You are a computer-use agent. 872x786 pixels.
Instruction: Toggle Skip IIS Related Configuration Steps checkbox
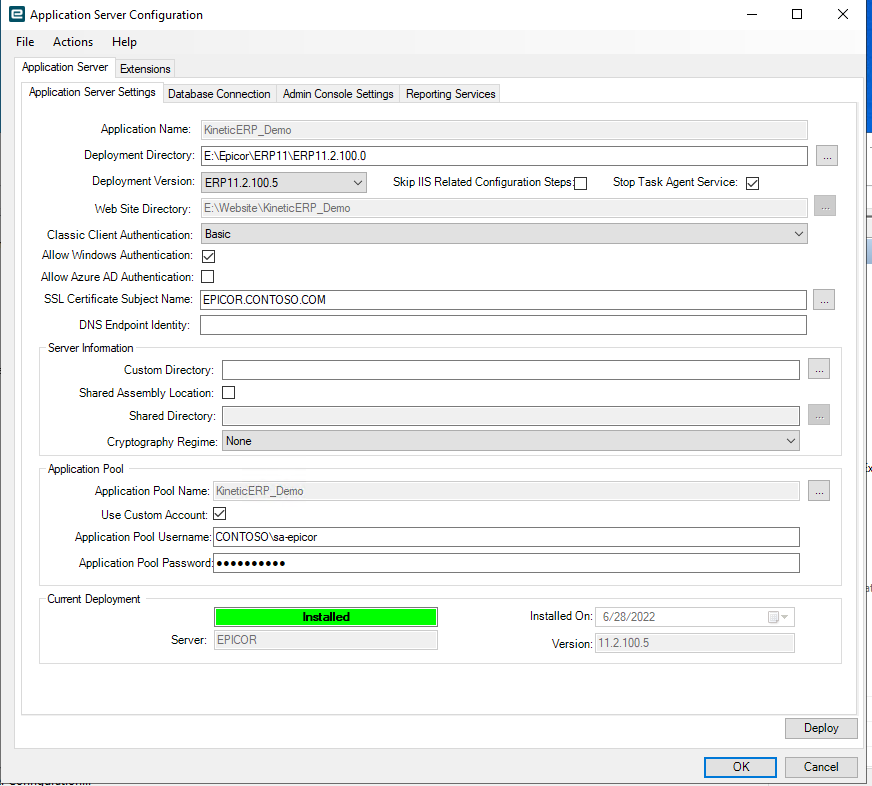(x=581, y=183)
